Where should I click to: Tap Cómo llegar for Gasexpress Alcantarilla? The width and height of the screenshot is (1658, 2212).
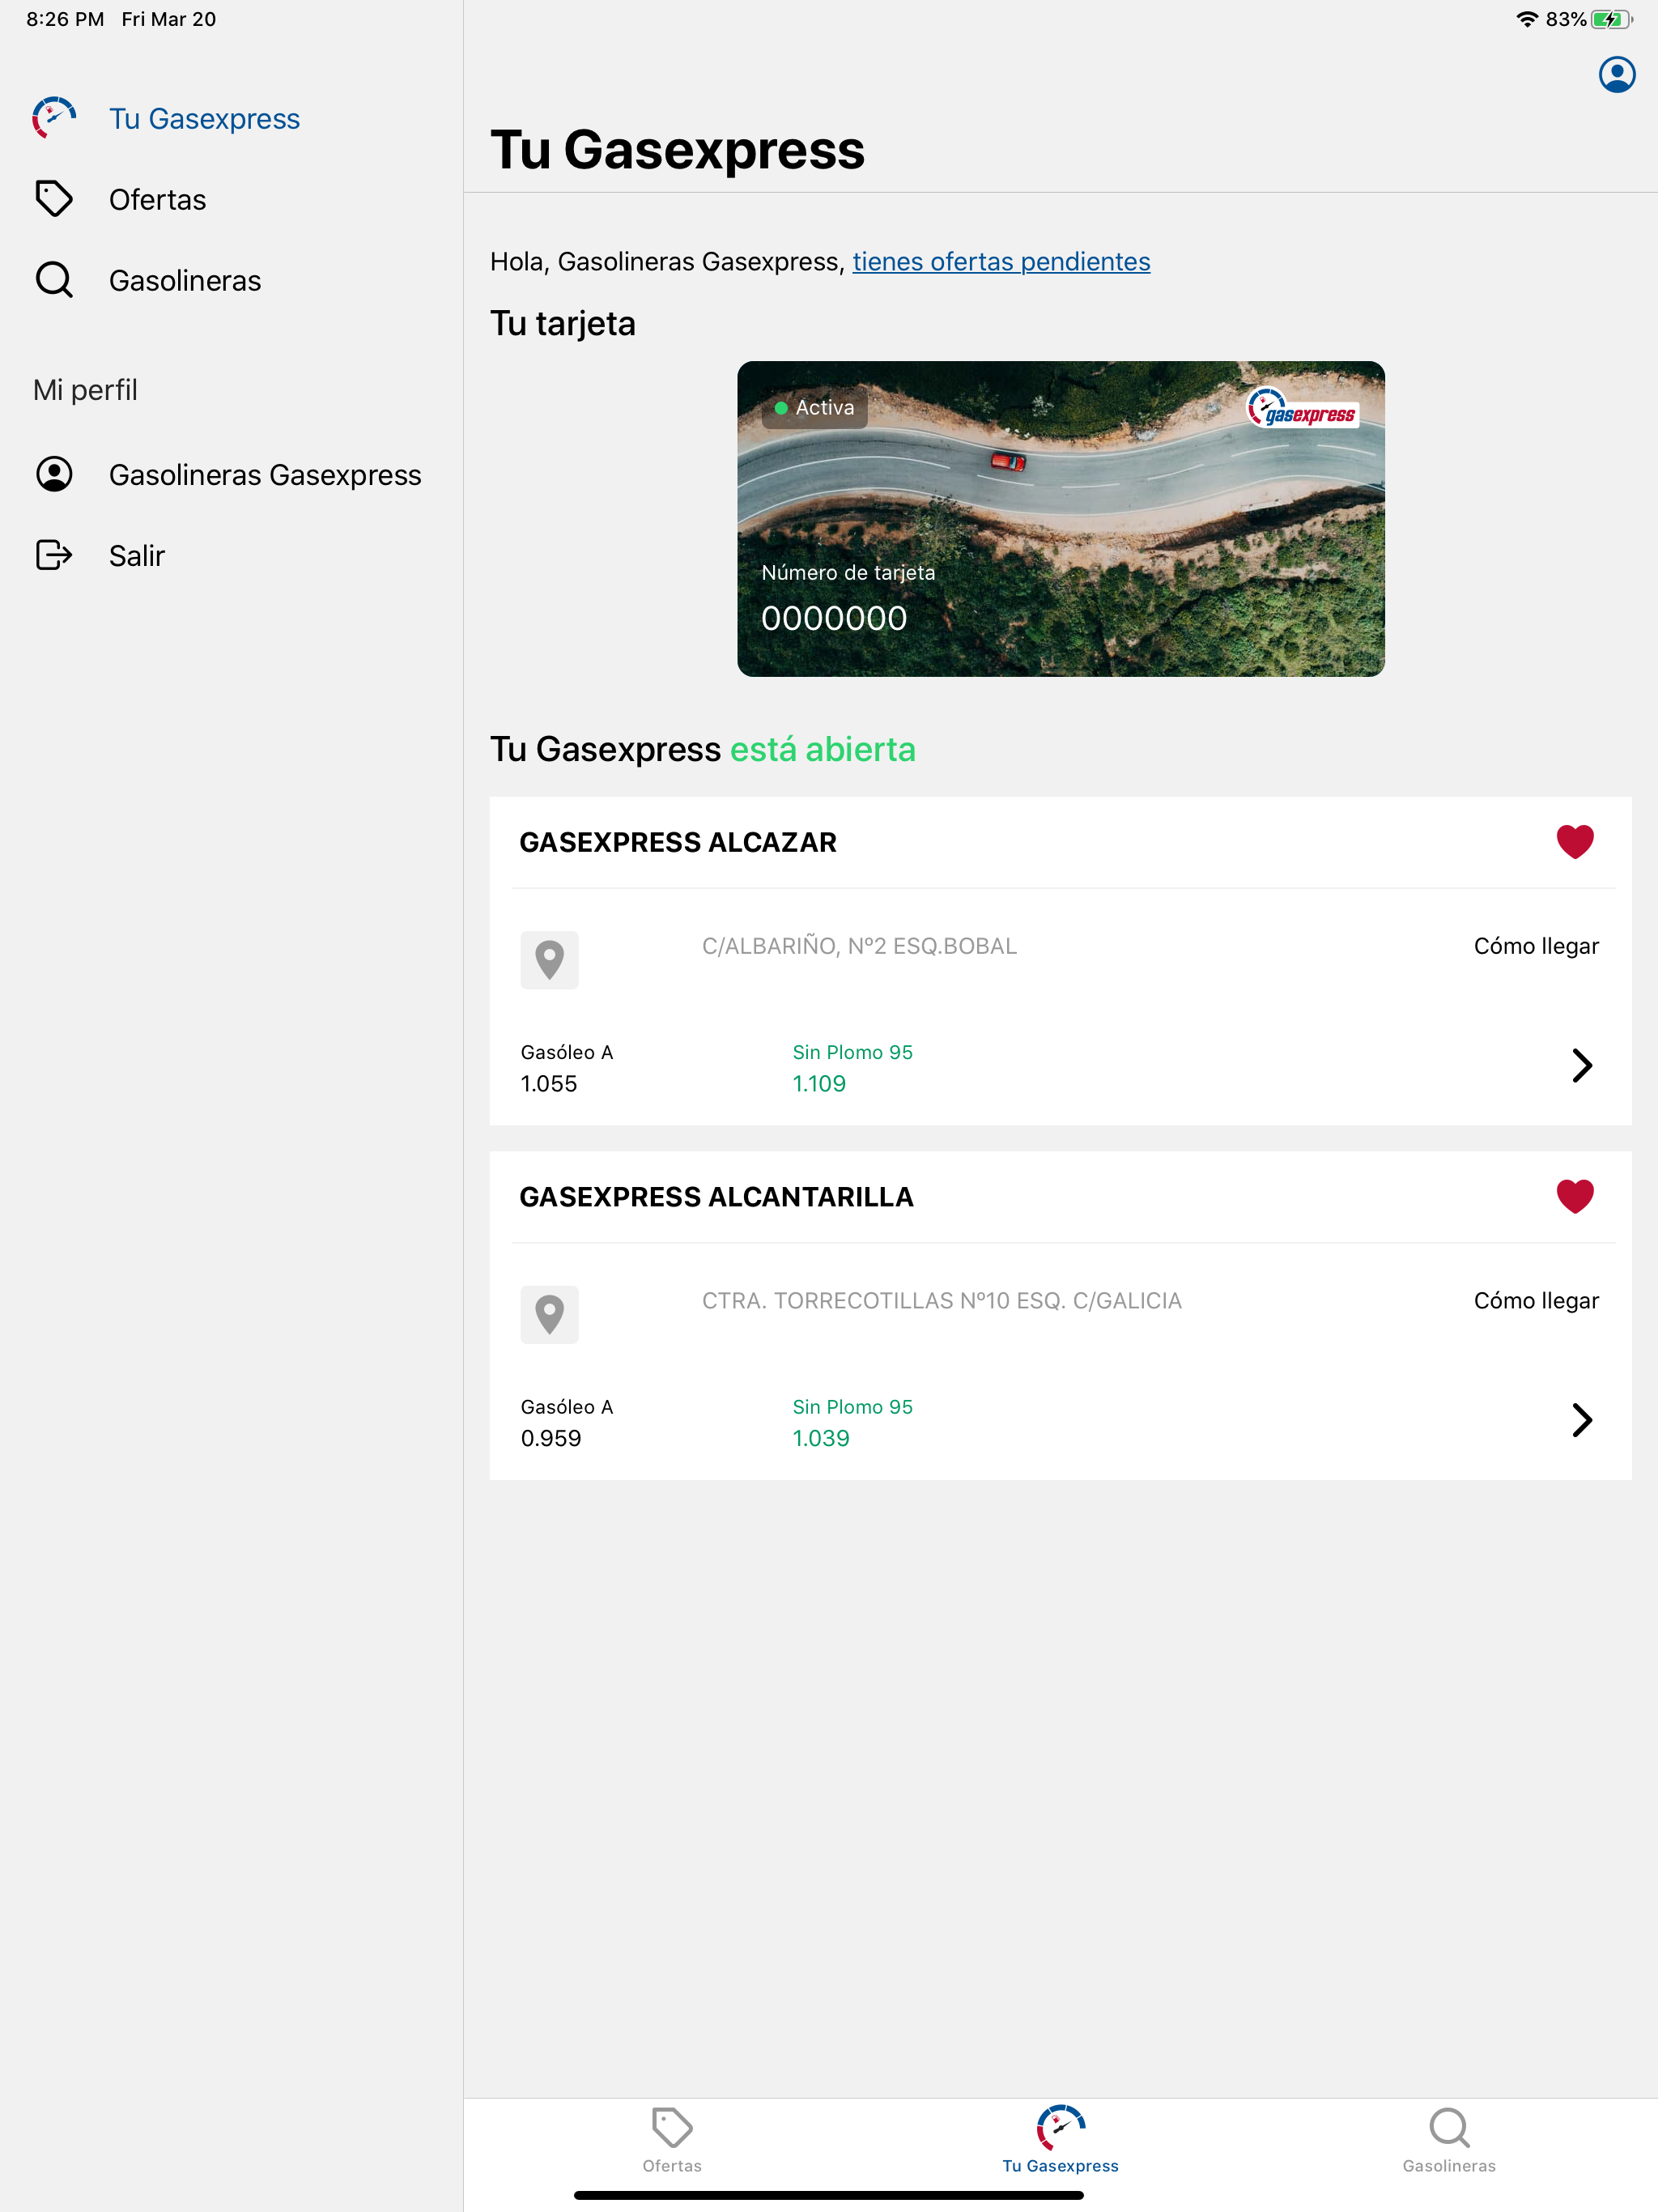[x=1536, y=1300]
